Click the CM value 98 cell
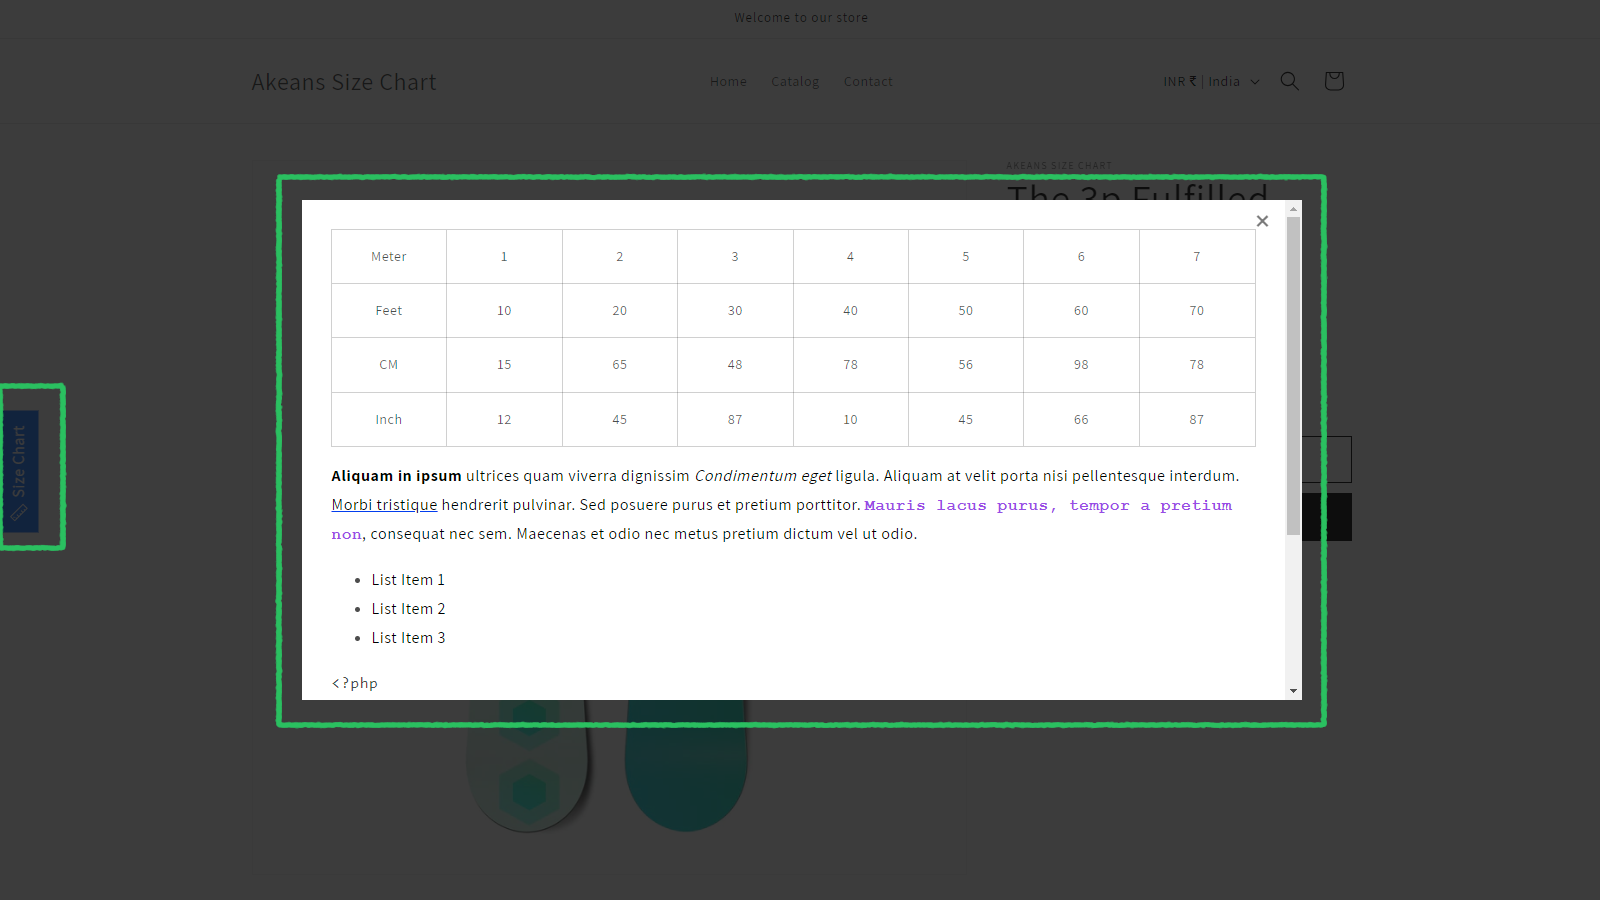The height and width of the screenshot is (900, 1600). (1081, 365)
